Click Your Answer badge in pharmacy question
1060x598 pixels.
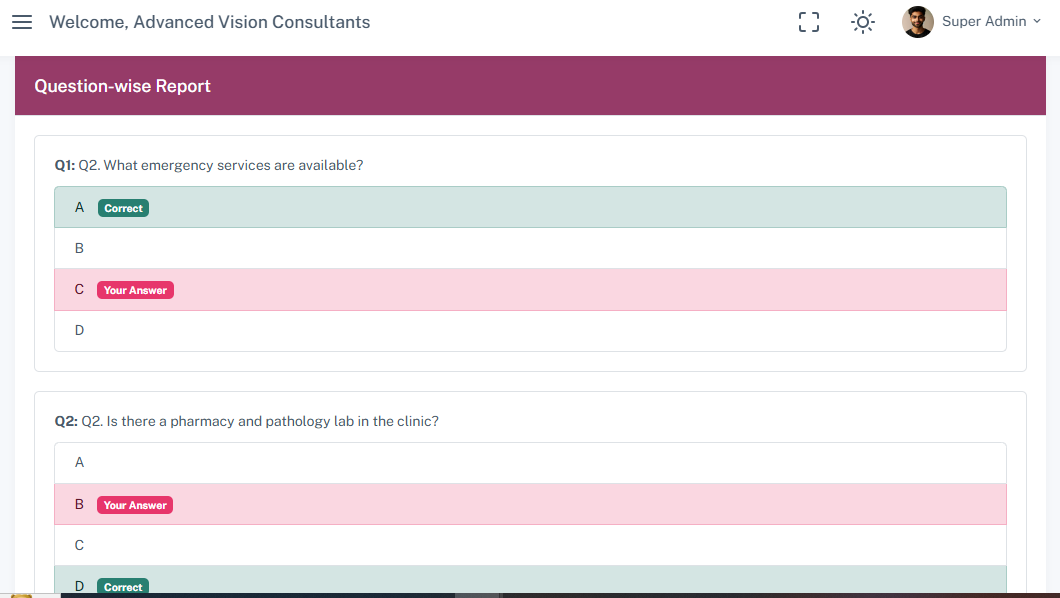pos(135,505)
